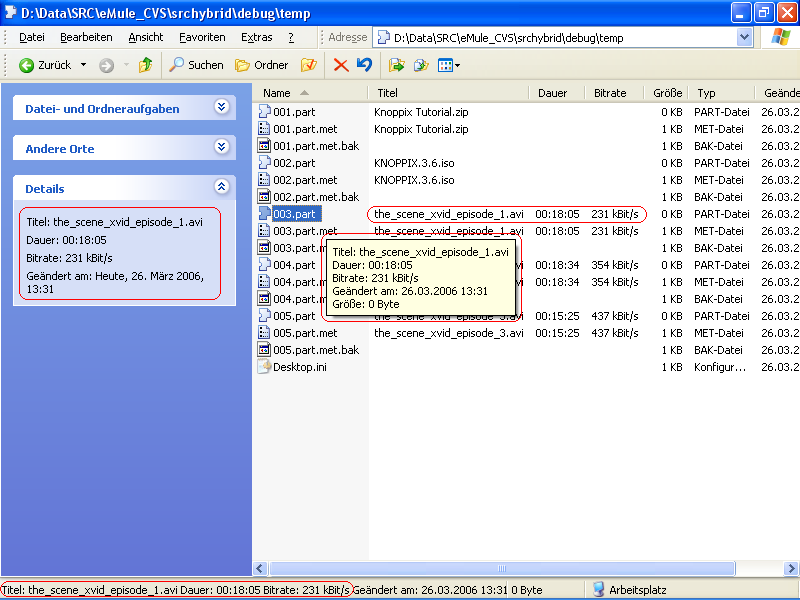Collapse Datei- und Ordneraufgaben panel
This screenshot has width=800, height=600.
coord(222,107)
